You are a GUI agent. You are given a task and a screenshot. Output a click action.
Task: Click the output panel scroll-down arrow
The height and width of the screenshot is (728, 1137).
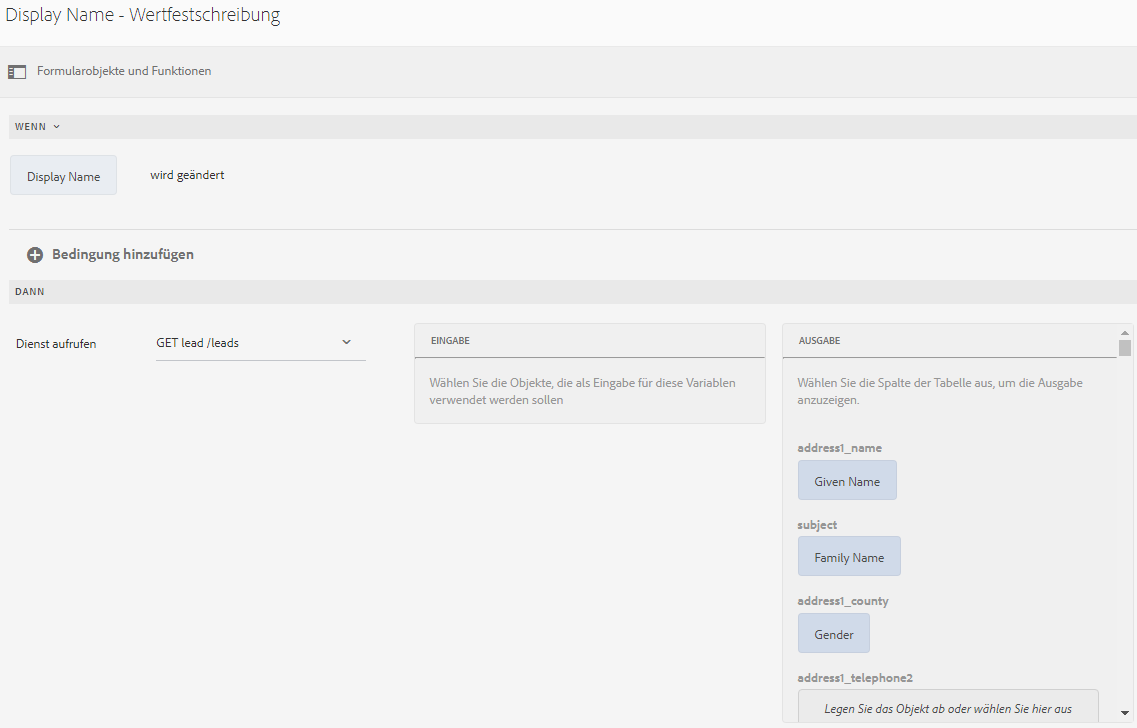1125,713
